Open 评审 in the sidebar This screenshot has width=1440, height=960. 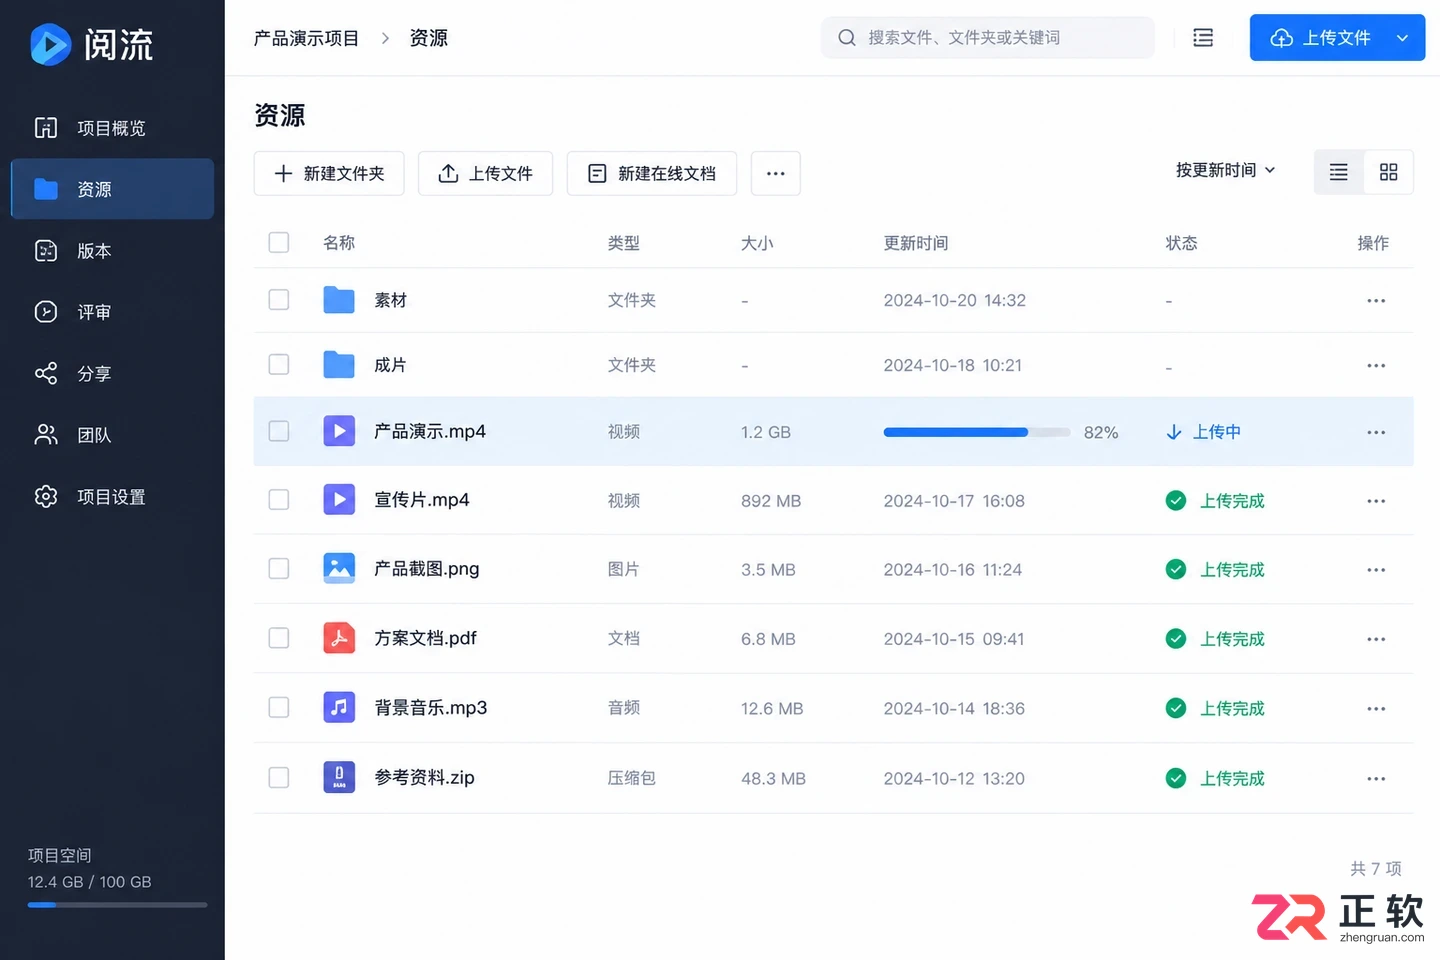(x=112, y=312)
